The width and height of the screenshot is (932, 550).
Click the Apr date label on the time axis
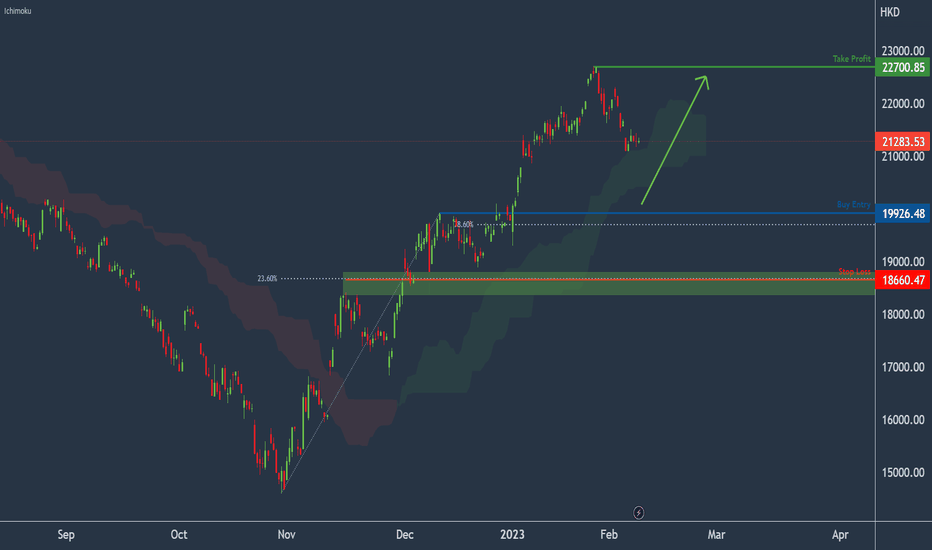pyautogui.click(x=840, y=535)
